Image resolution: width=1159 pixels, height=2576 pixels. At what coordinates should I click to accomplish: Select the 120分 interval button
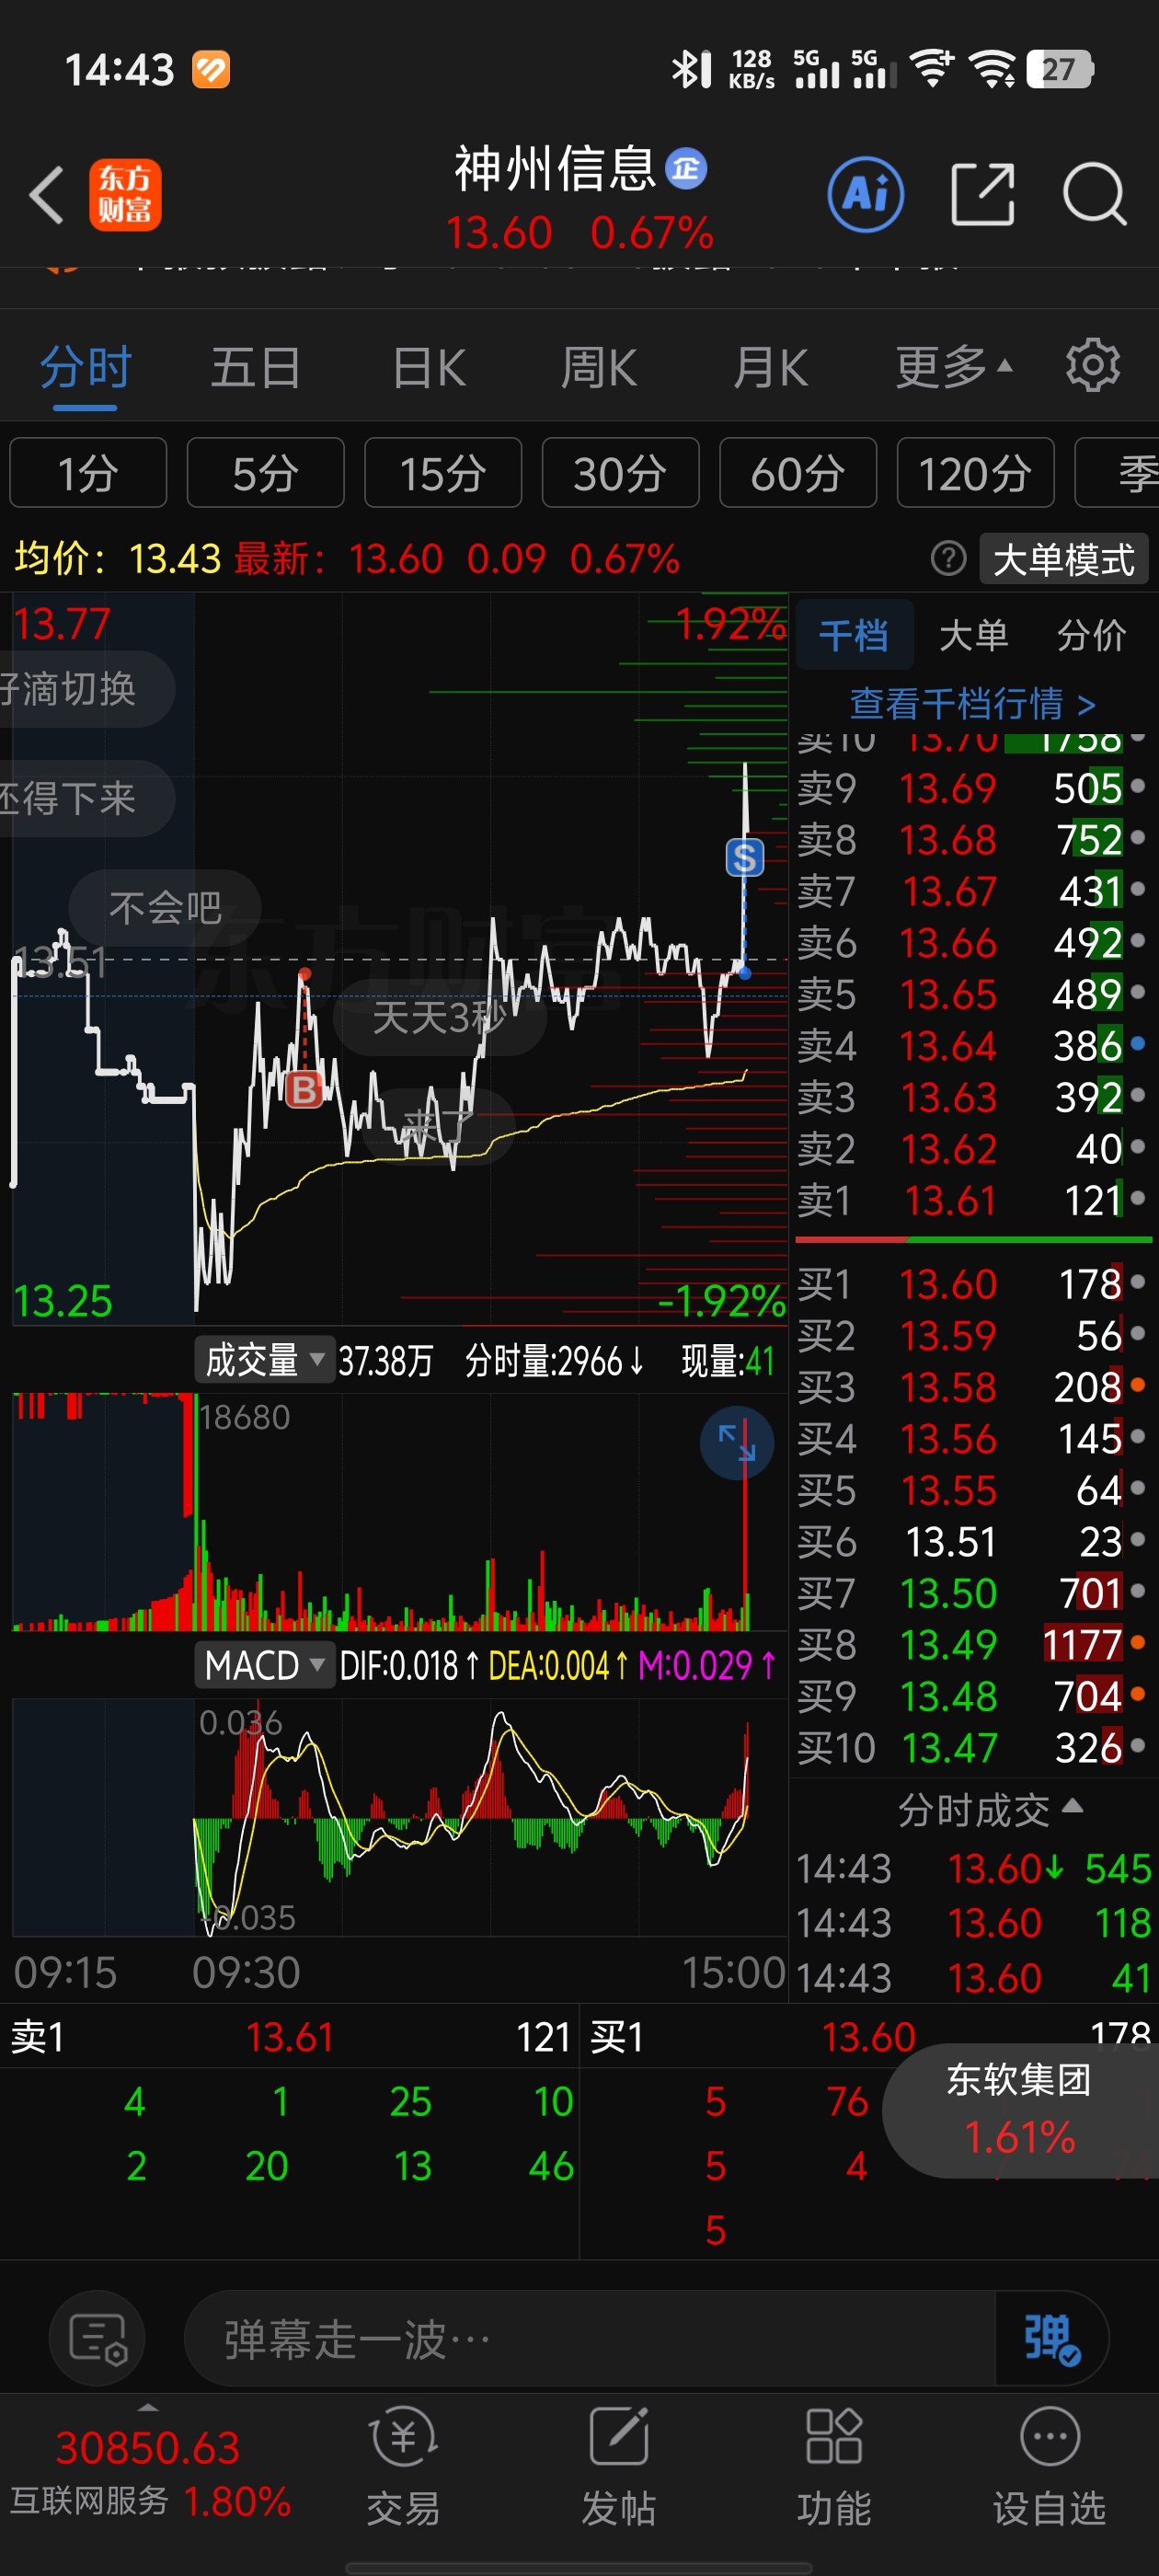(975, 473)
